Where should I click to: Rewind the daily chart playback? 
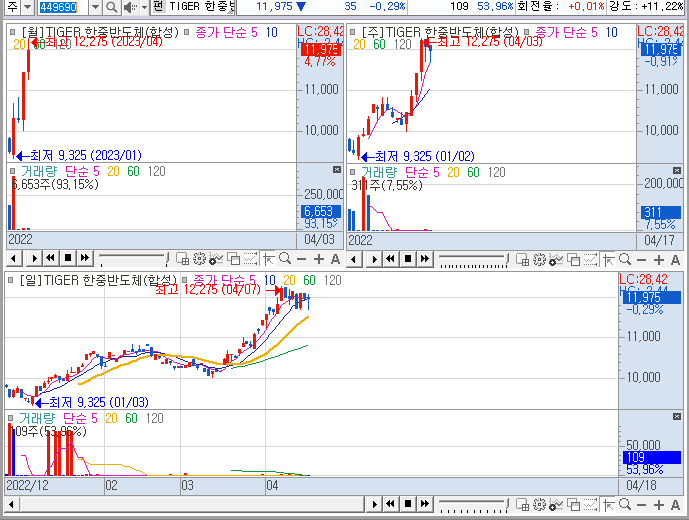pyautogui.click(x=391, y=504)
